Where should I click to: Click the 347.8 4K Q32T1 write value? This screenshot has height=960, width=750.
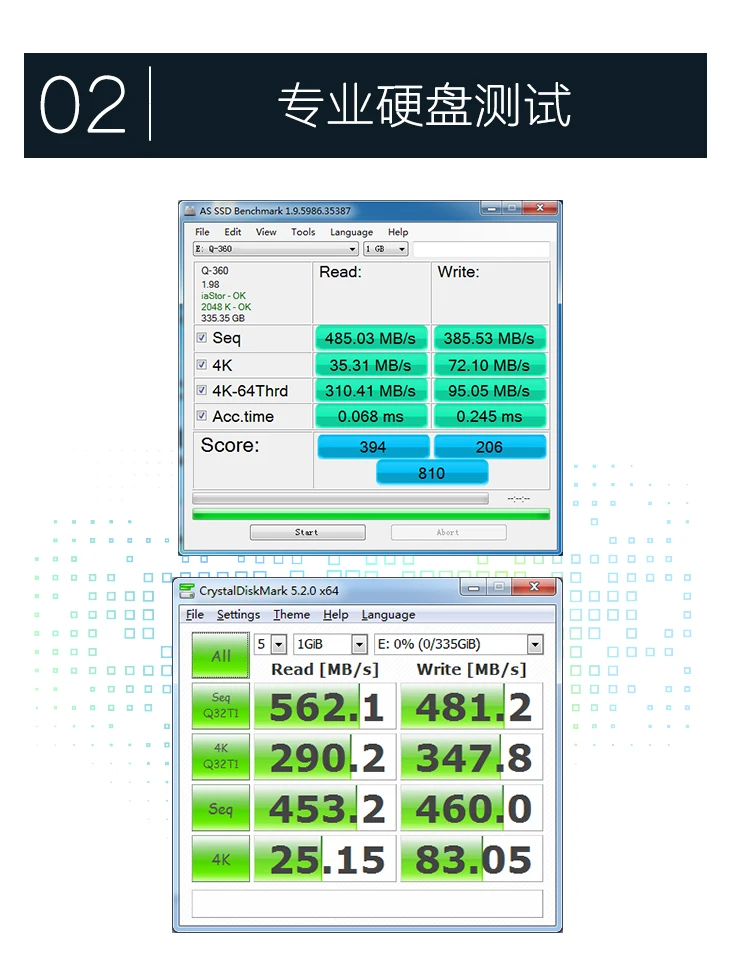(x=471, y=757)
